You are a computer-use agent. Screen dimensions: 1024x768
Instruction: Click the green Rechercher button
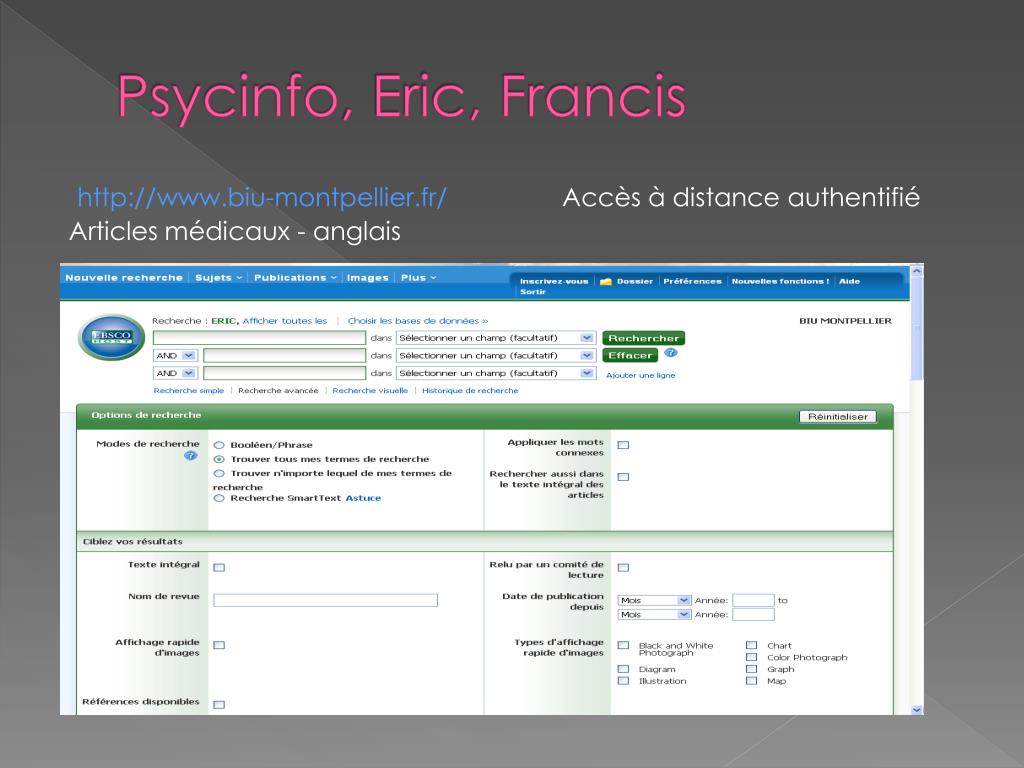643,338
